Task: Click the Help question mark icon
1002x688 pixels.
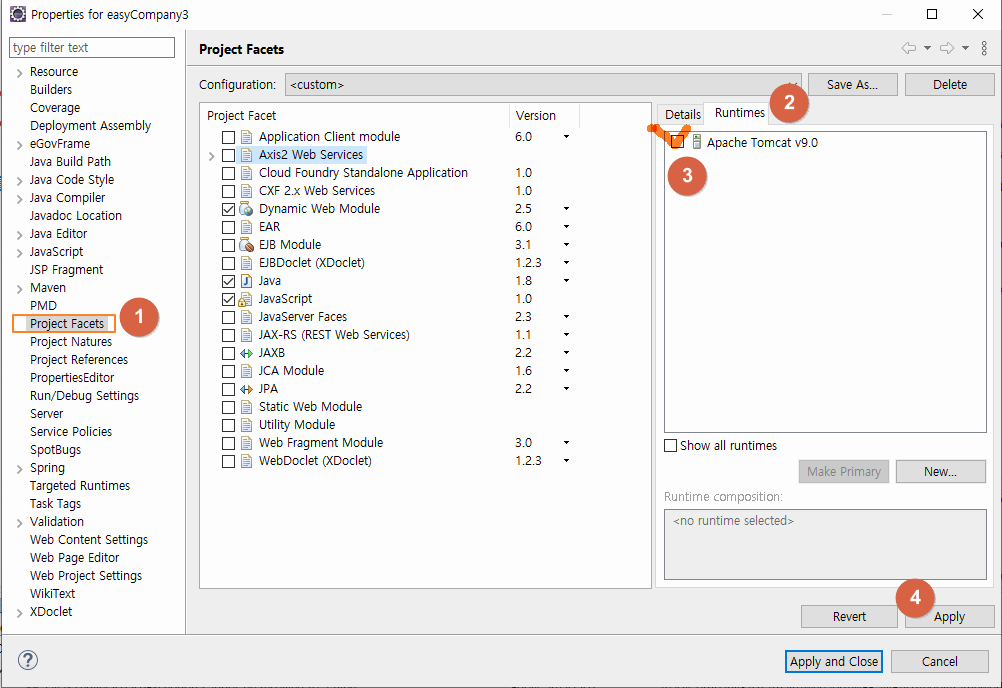Action: coord(28,660)
